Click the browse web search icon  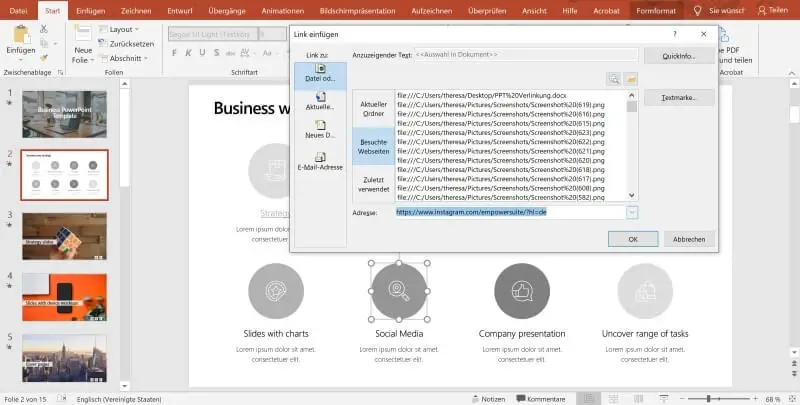(614, 78)
